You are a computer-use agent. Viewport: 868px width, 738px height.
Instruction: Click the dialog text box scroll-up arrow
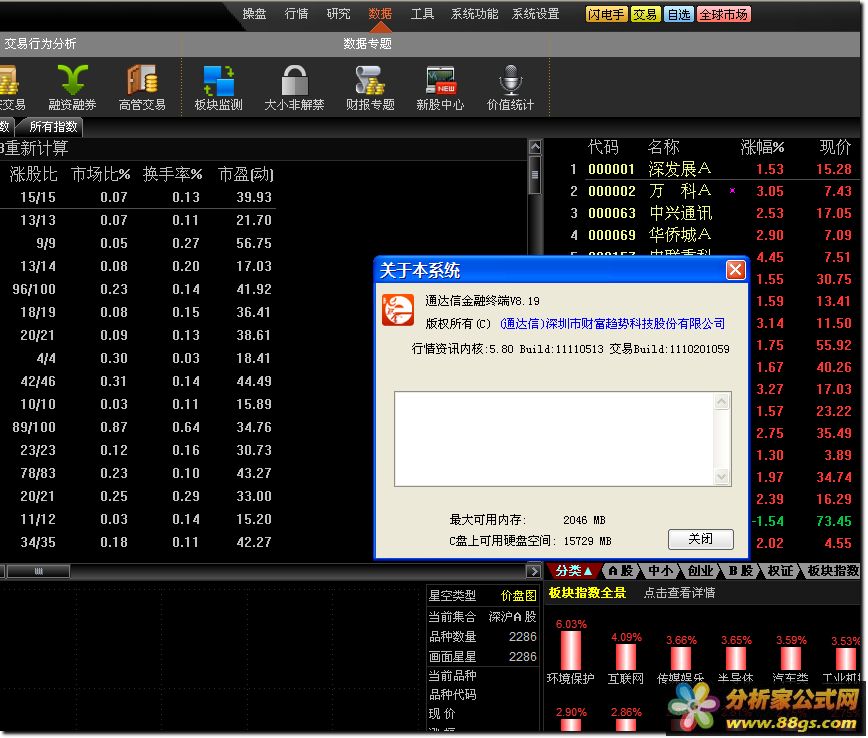tap(722, 401)
